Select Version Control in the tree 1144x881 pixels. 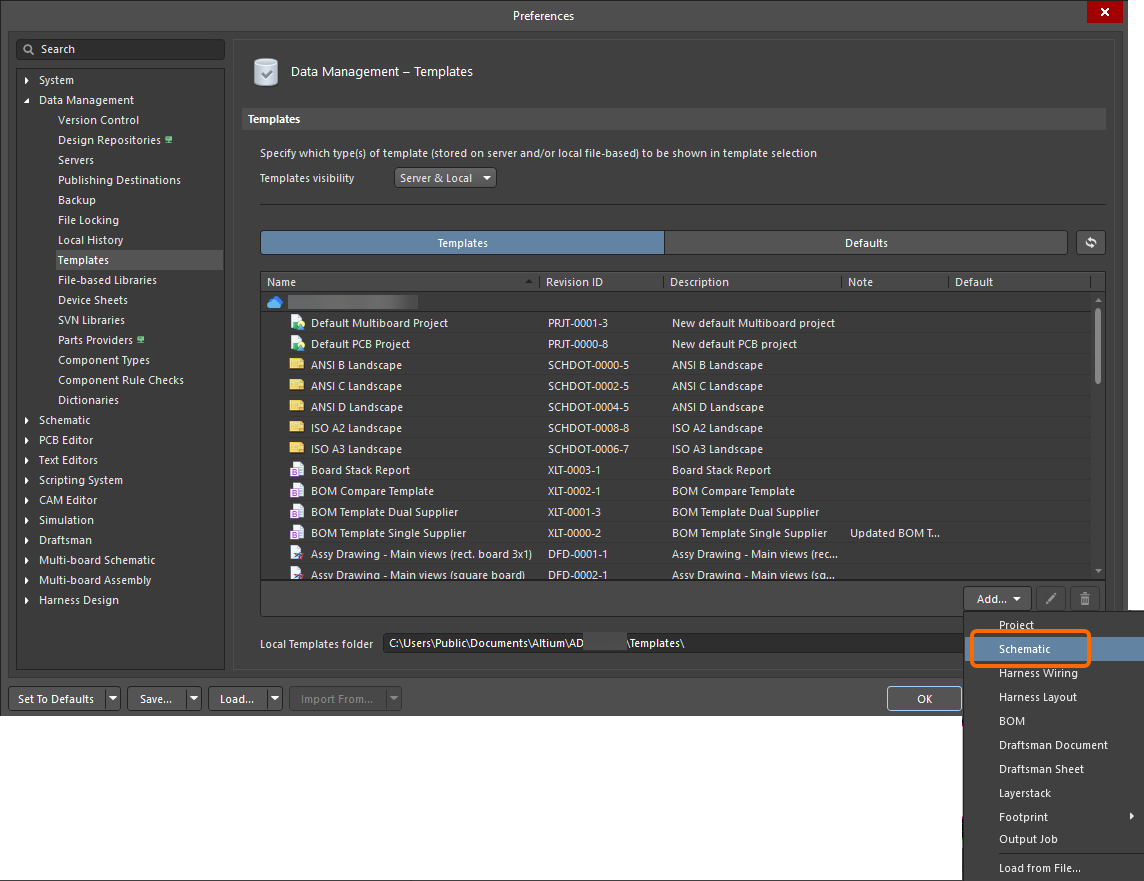click(x=98, y=120)
